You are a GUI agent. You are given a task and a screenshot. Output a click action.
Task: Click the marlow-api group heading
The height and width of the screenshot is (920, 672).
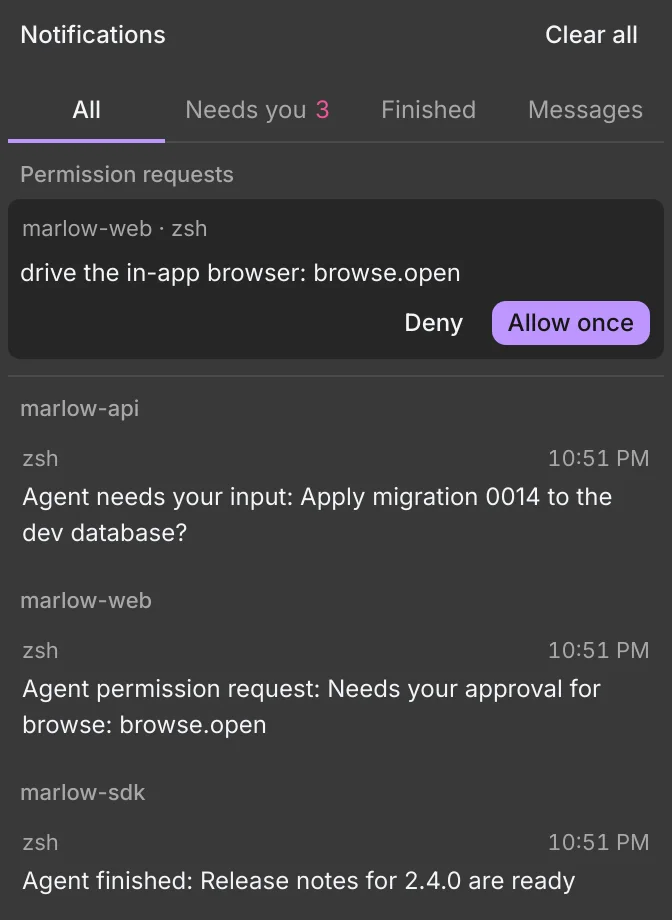tap(80, 409)
